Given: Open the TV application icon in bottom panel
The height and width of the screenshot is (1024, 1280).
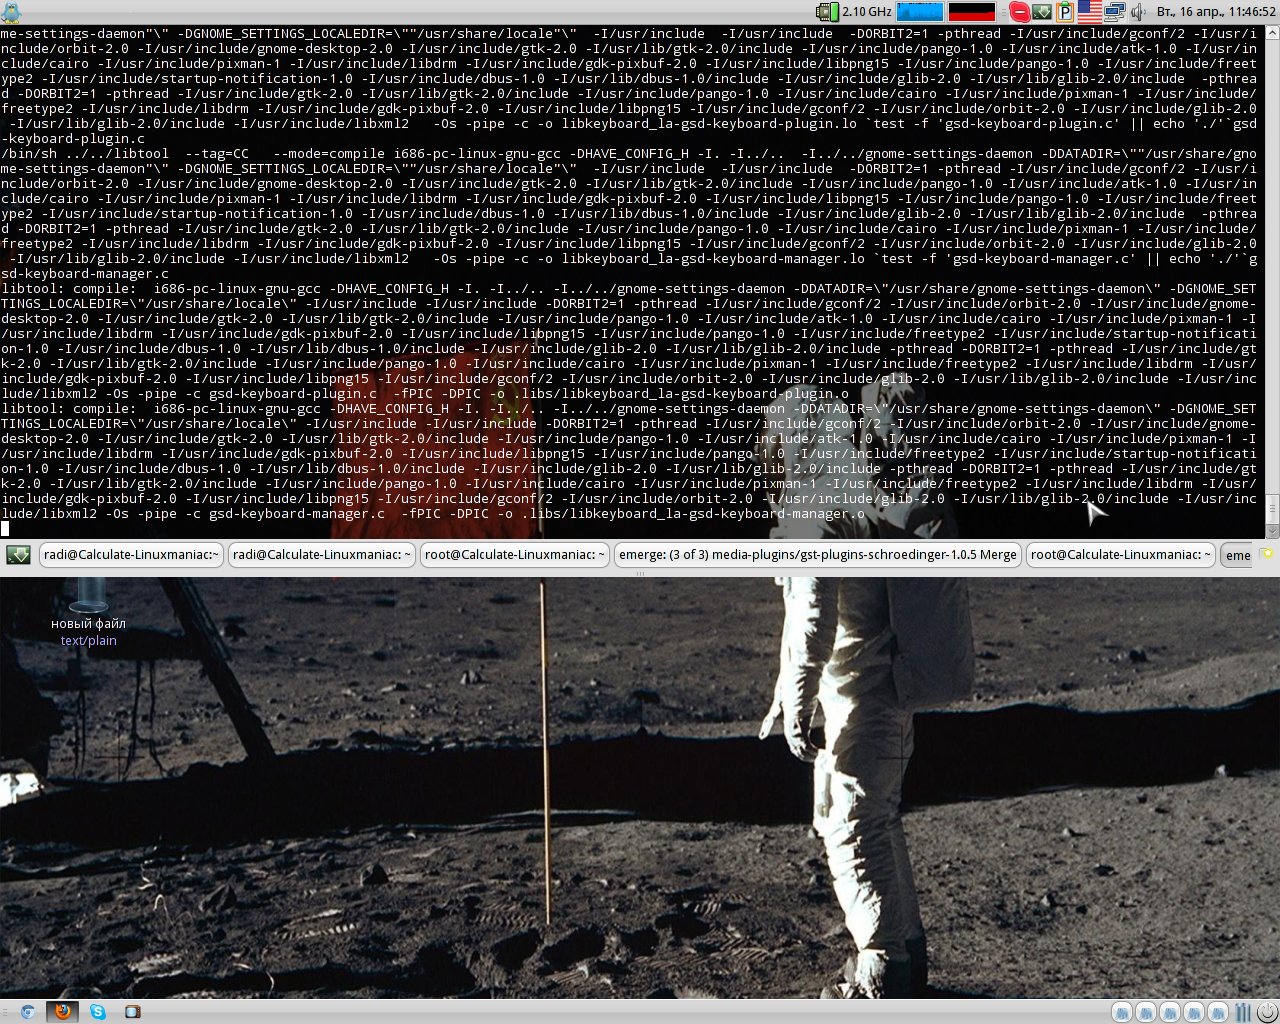Looking at the screenshot, I should pos(133,1012).
